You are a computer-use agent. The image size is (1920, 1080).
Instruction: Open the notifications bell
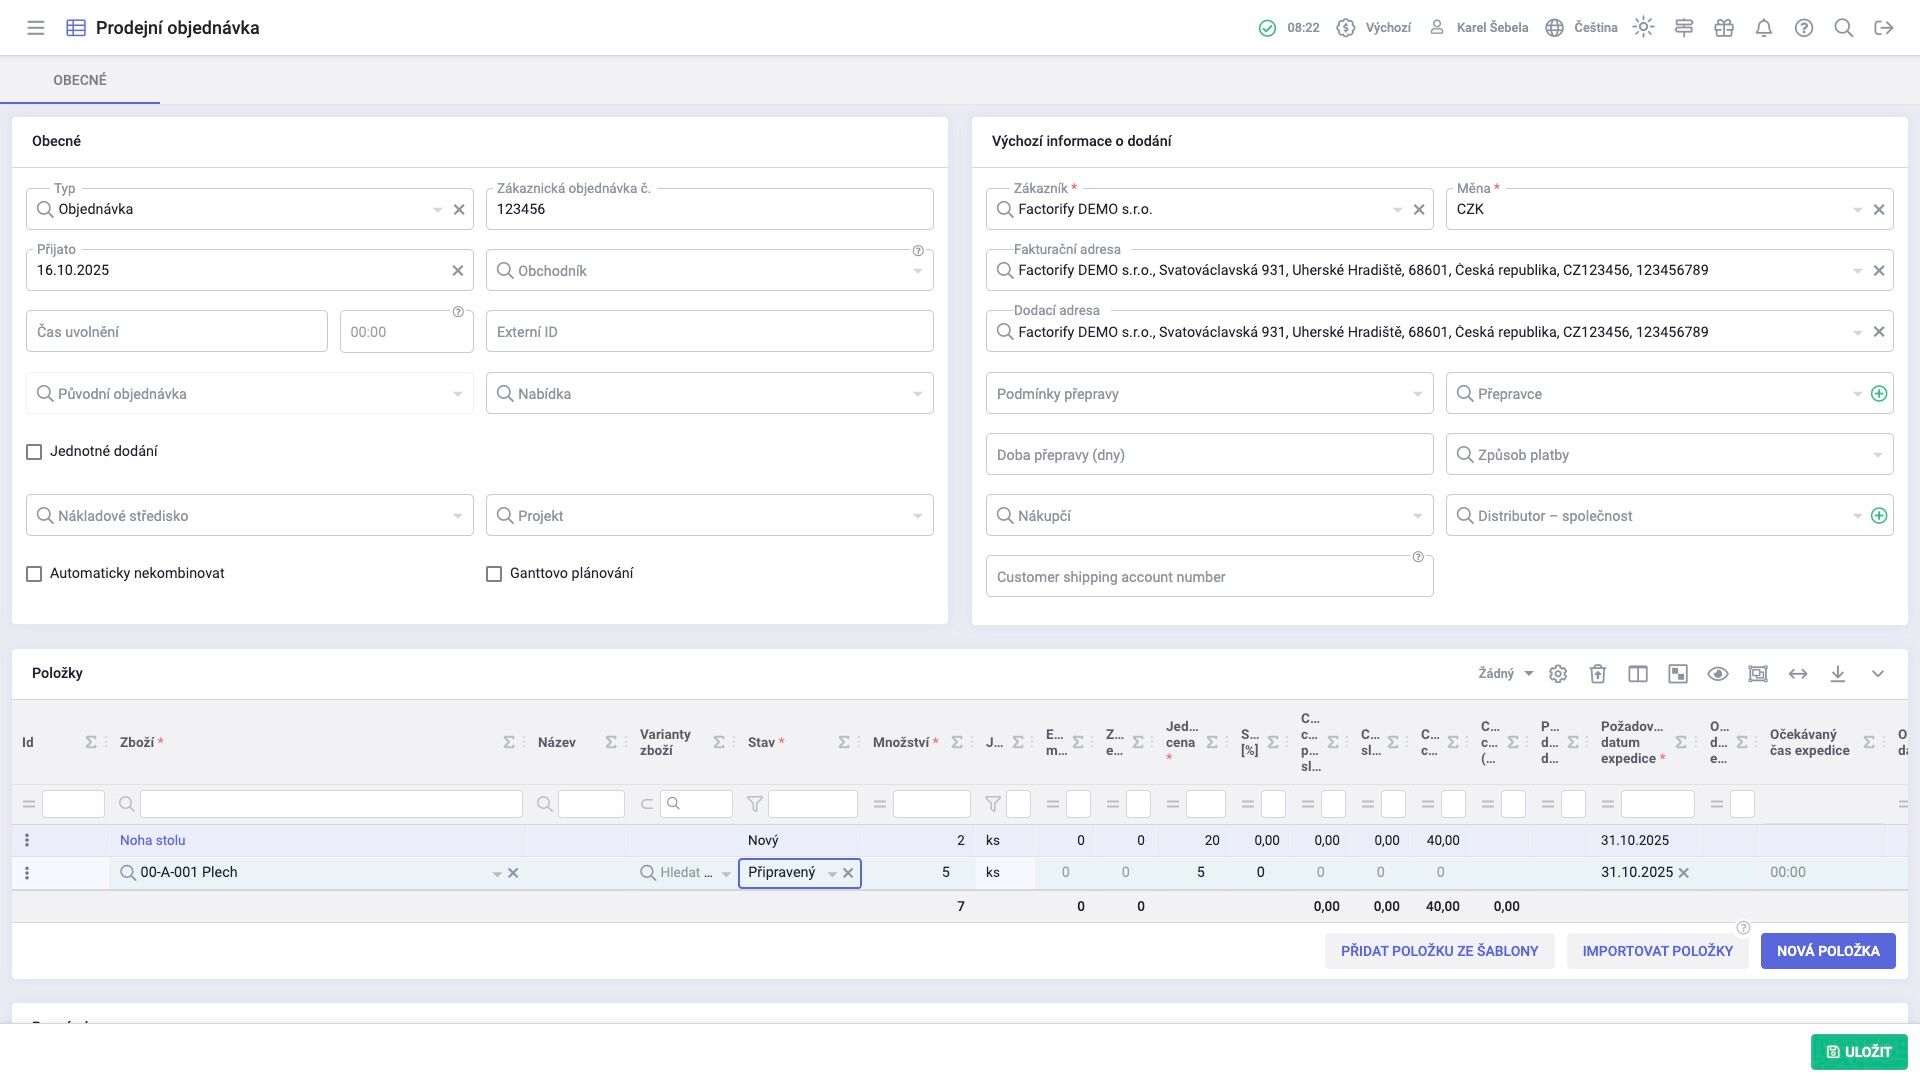pos(1764,28)
